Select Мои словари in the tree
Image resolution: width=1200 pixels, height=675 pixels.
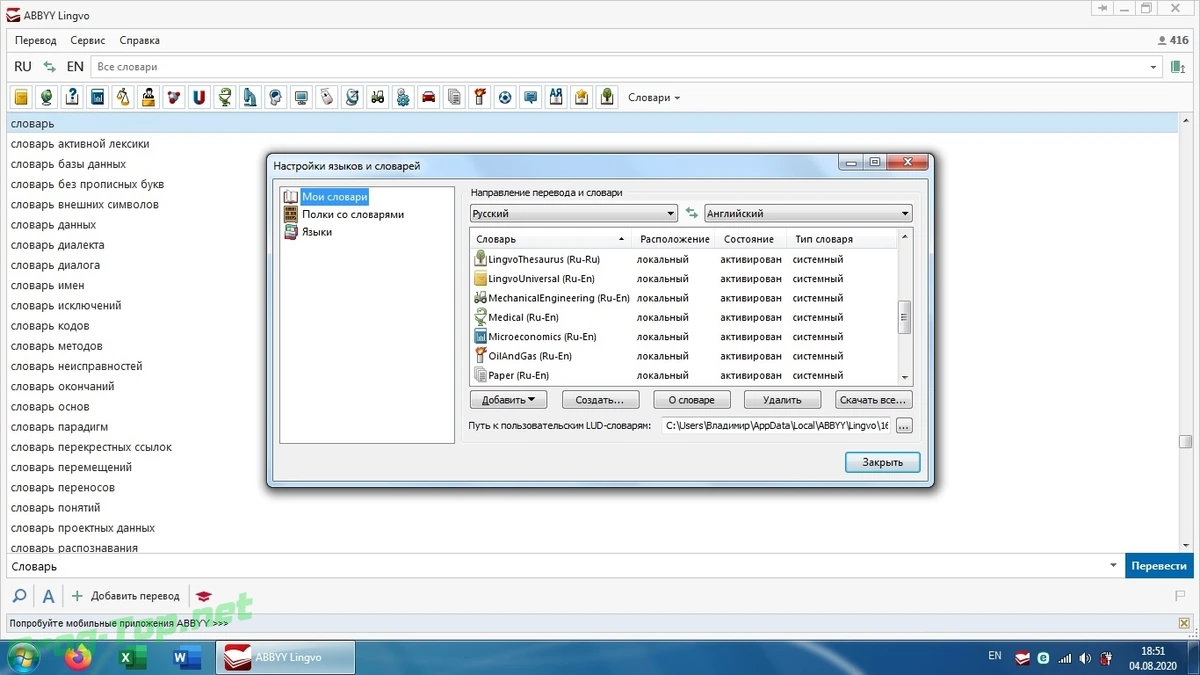click(x=335, y=197)
